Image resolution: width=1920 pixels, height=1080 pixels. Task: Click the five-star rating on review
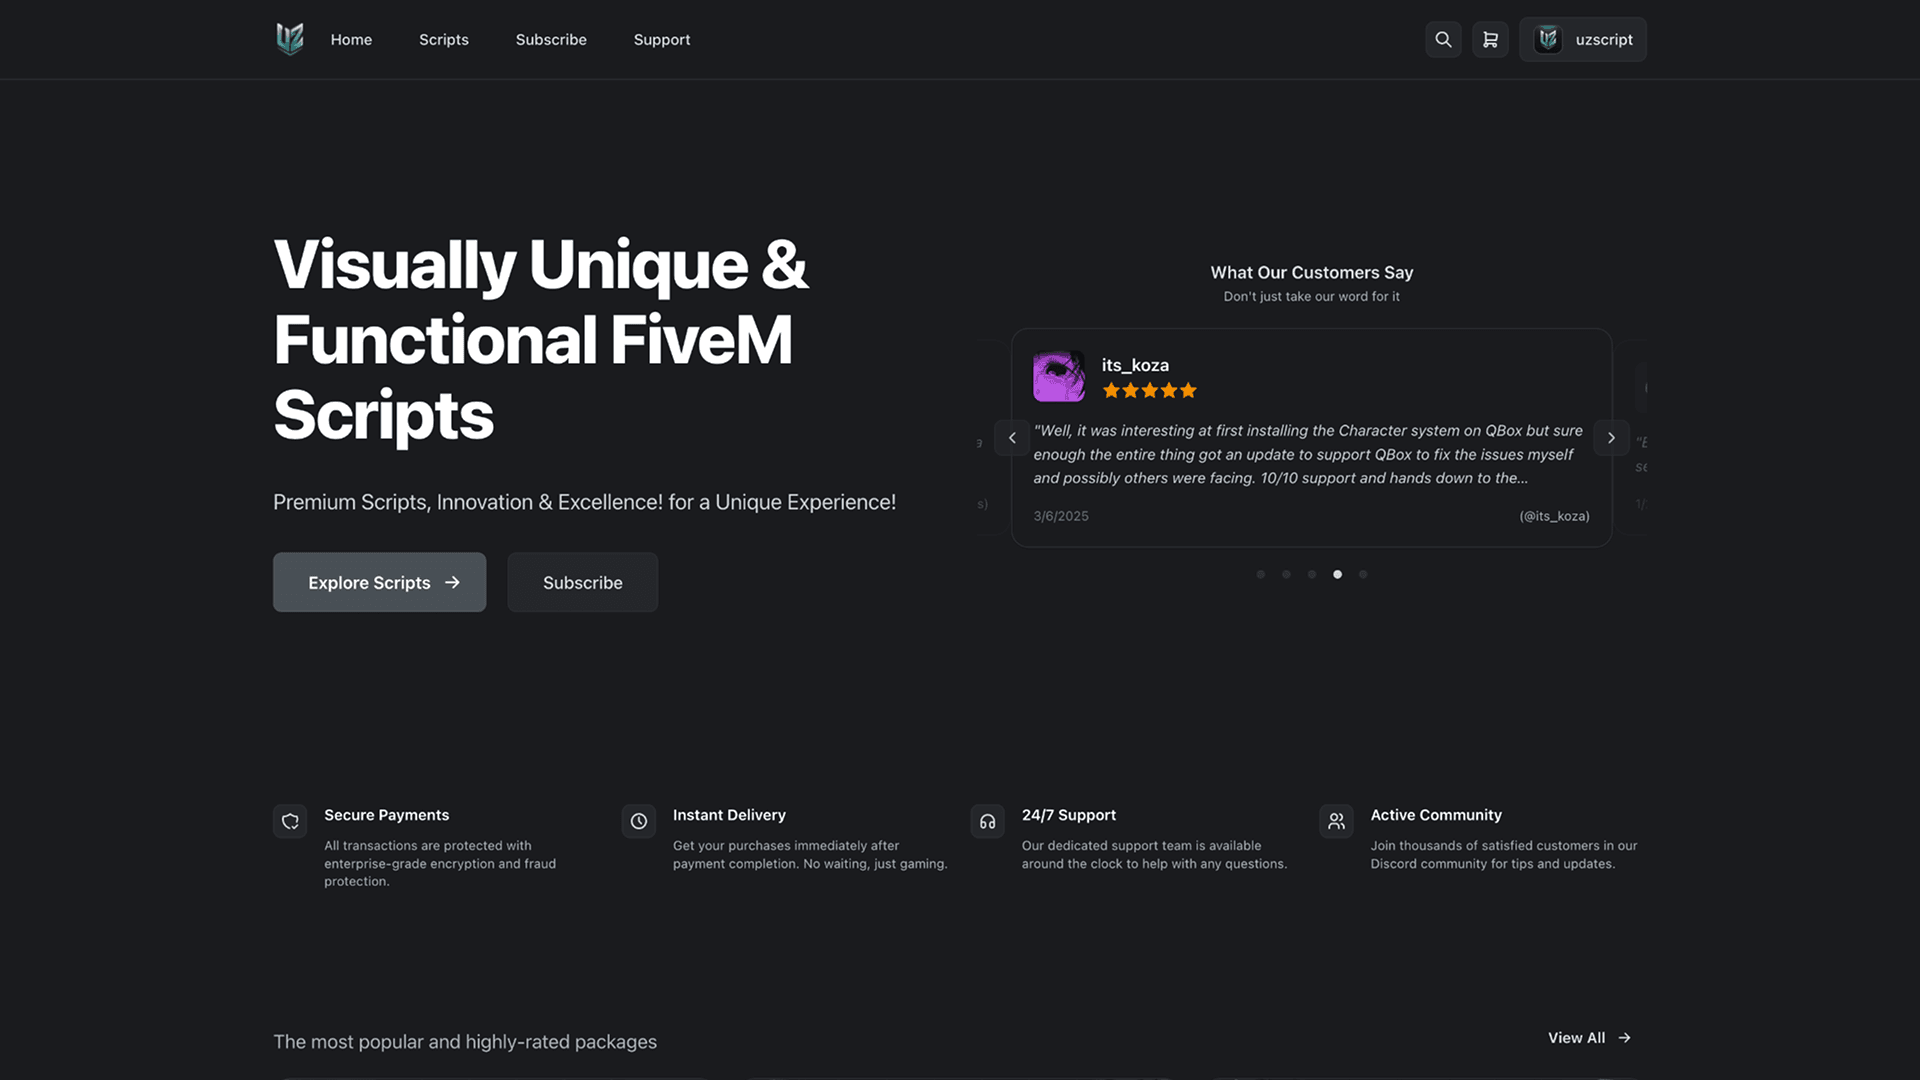pos(1149,391)
